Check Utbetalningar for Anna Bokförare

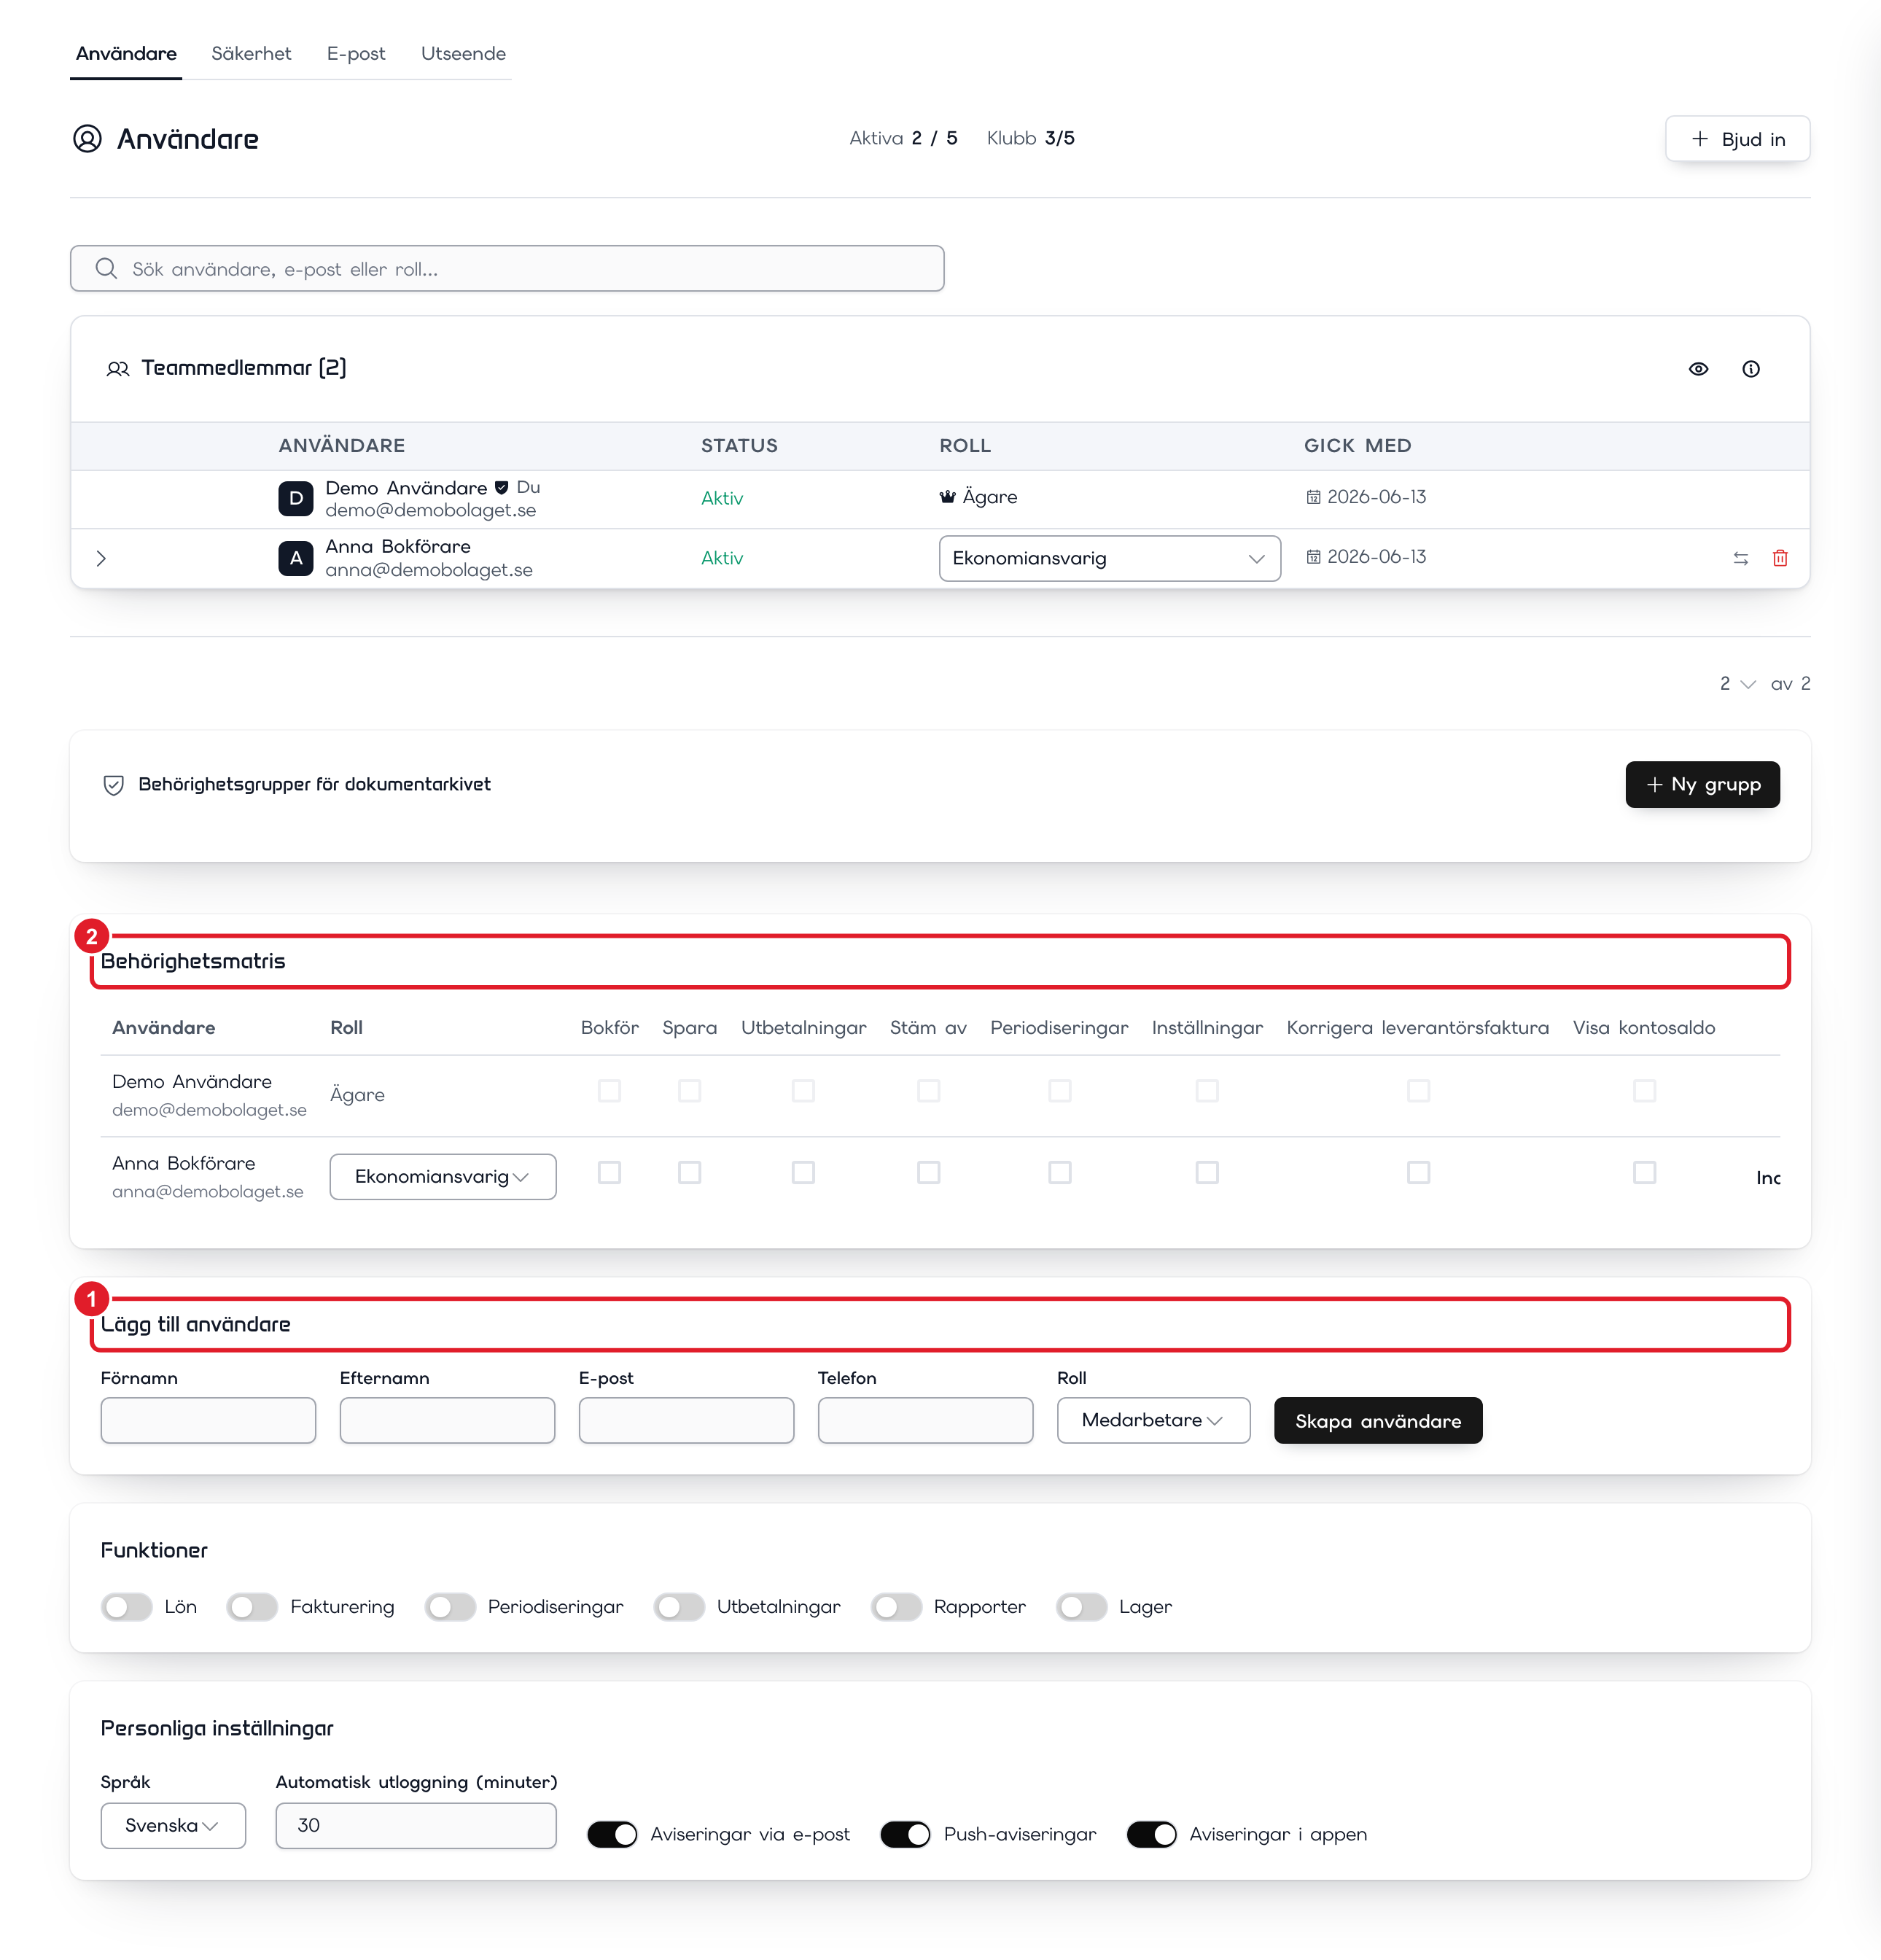[x=803, y=1172]
